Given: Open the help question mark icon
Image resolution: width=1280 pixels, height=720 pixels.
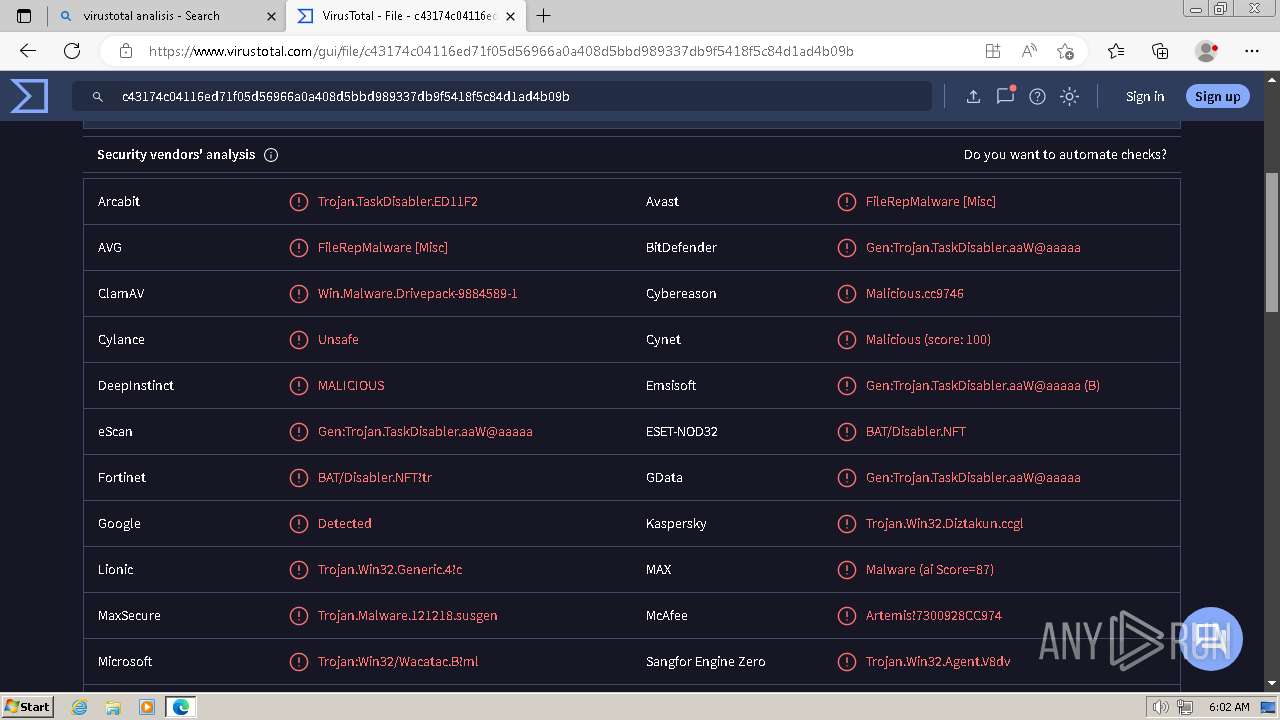Looking at the screenshot, I should [1037, 97].
